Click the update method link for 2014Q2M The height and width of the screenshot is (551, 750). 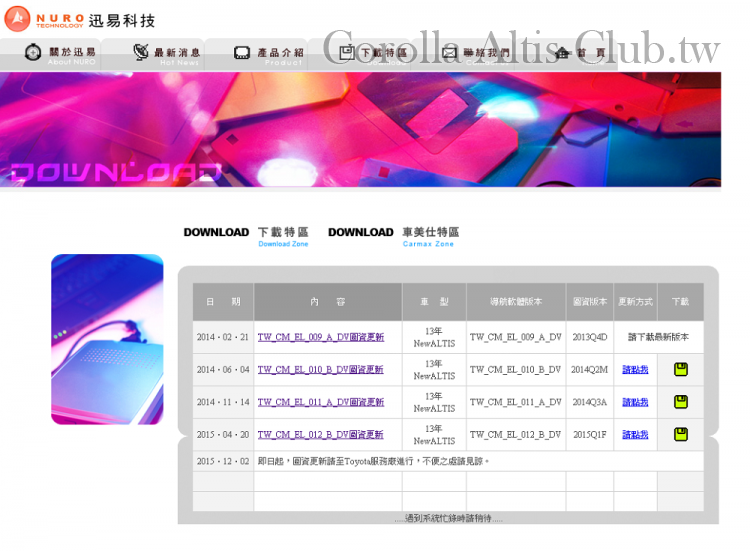[x=635, y=370]
